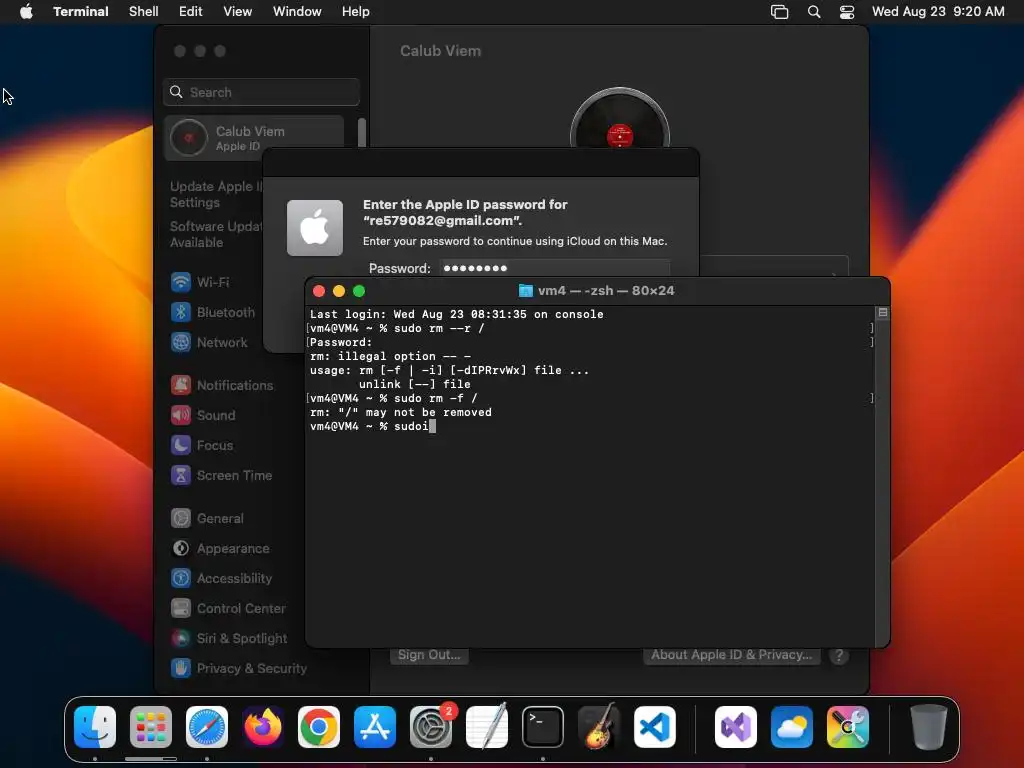Launch GarageBand from the dock

click(x=599, y=727)
